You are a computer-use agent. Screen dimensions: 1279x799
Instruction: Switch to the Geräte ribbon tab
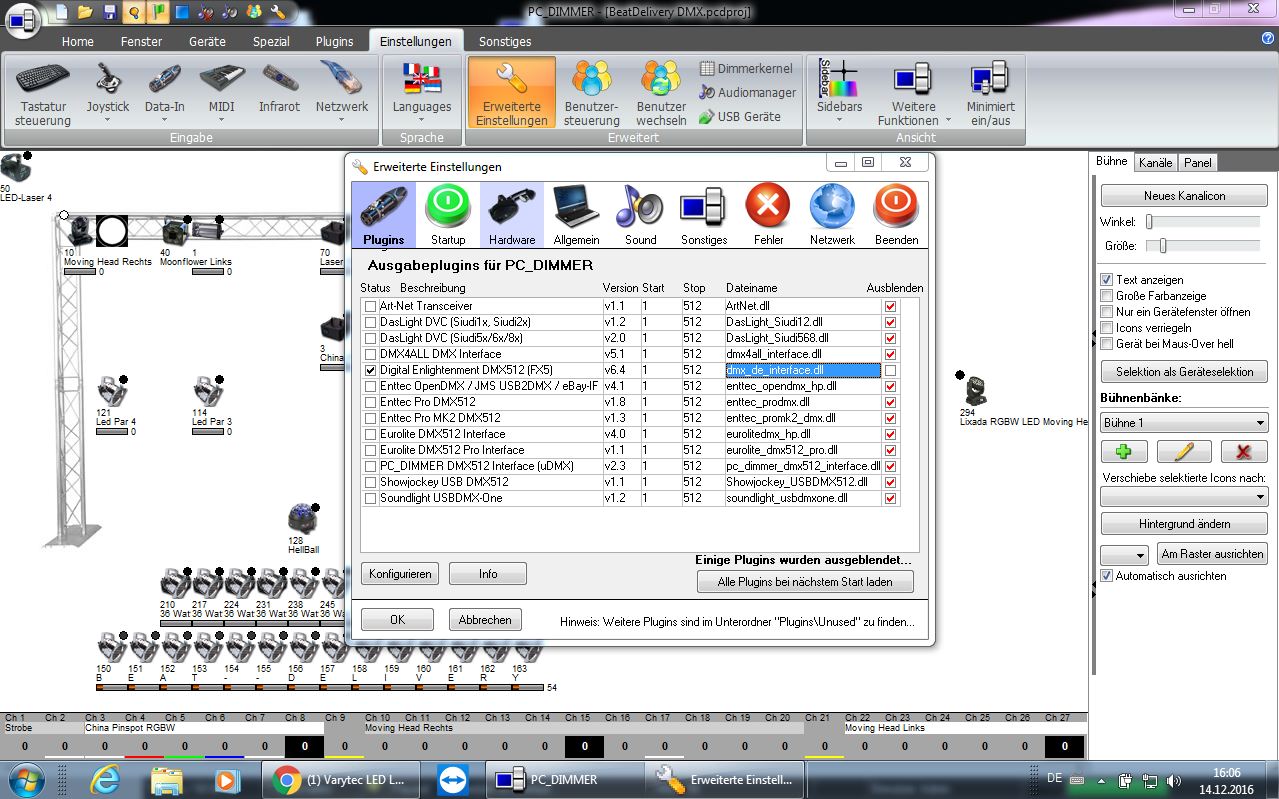207,42
